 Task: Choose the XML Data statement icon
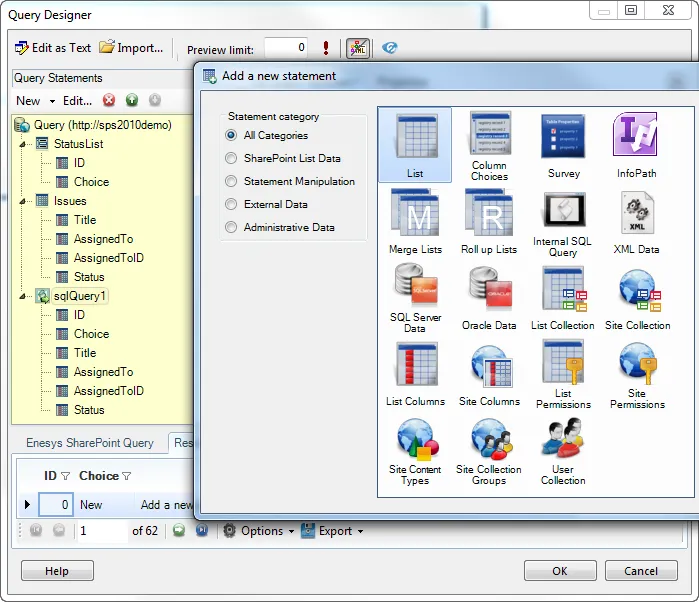[x=637, y=212]
